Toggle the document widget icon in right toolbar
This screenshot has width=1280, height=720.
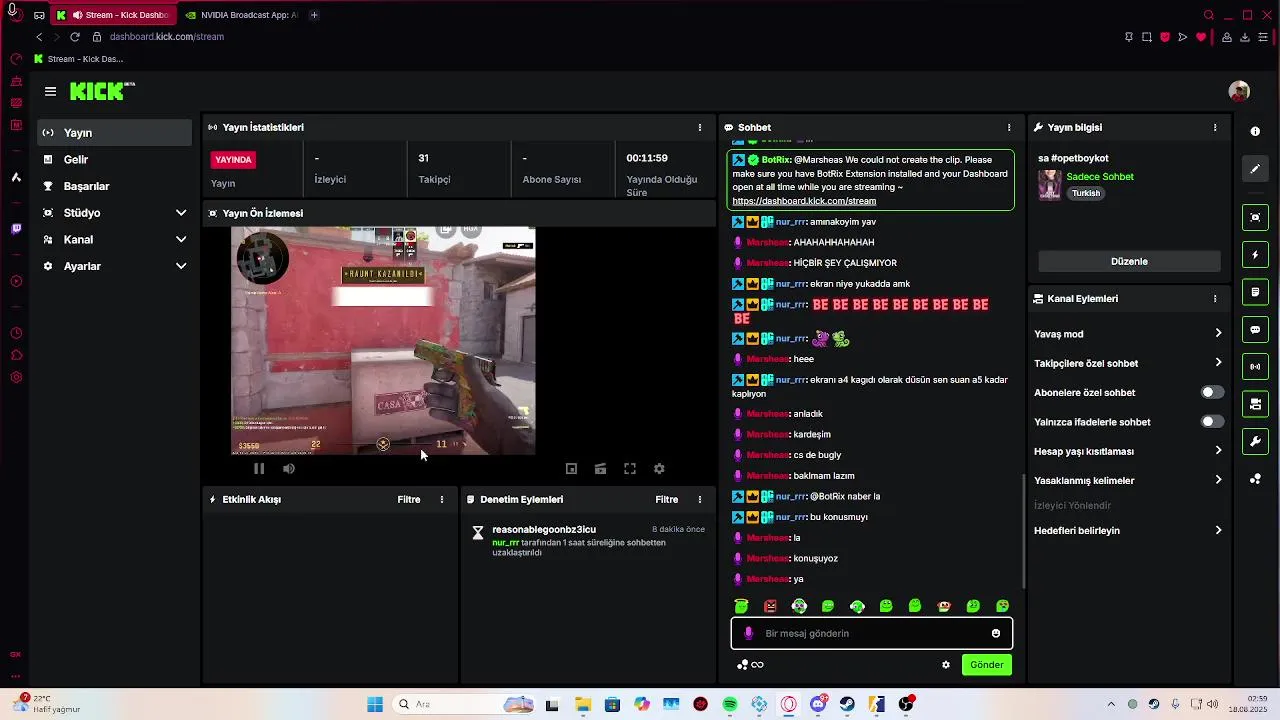[x=1255, y=292]
